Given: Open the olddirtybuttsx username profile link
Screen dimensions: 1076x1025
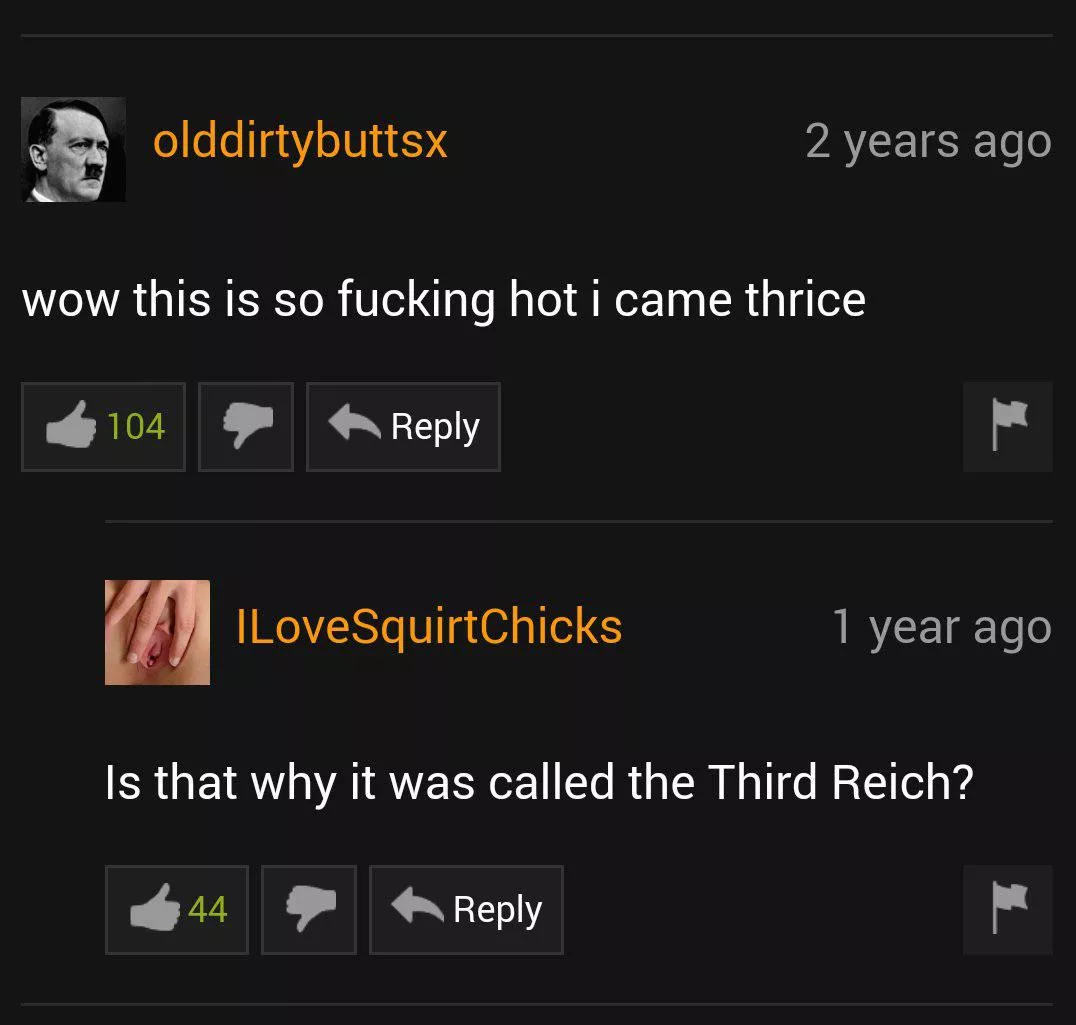Looking at the screenshot, I should coord(300,143).
